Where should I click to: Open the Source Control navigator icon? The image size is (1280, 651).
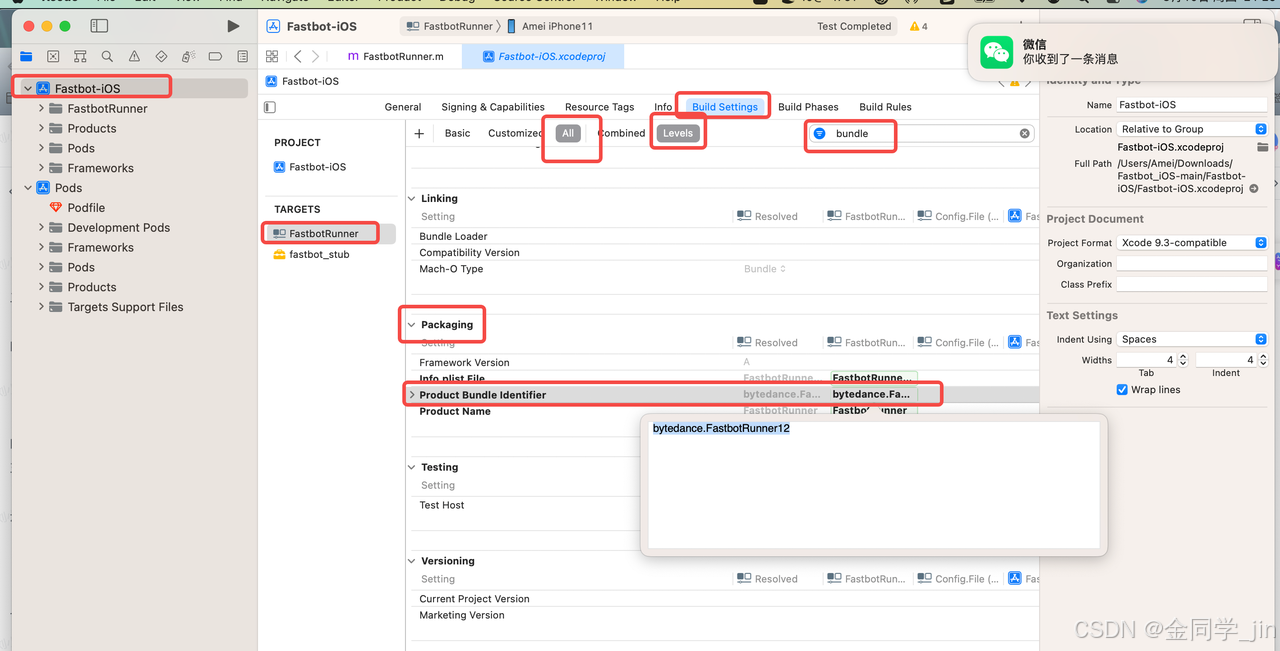(53, 57)
